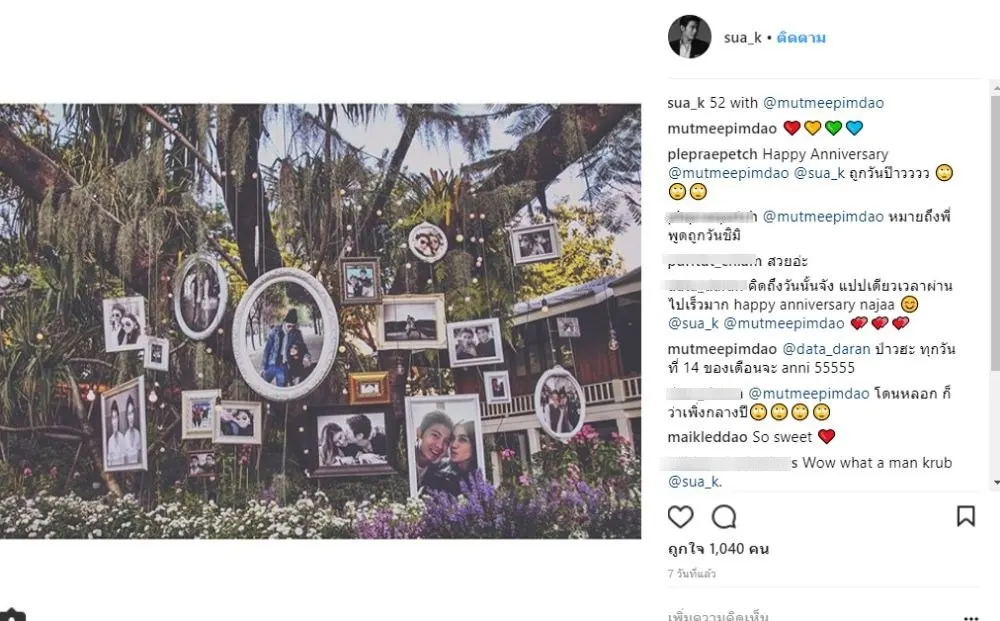The width and height of the screenshot is (1000, 621).
Task: Open the post timestamp 7 วันที่แล้ว
Action: pos(692,574)
